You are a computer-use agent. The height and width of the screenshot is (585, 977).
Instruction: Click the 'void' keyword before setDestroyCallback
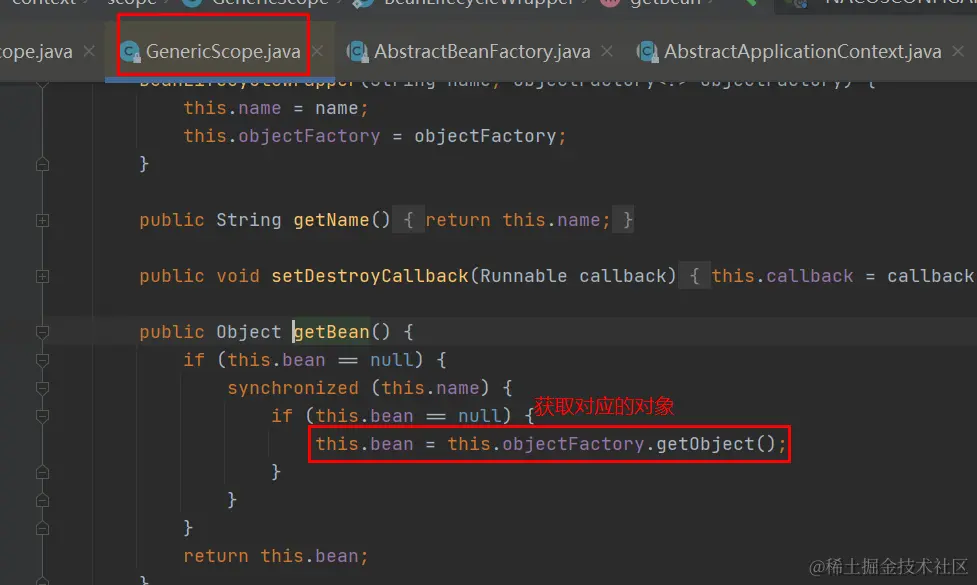(x=237, y=276)
